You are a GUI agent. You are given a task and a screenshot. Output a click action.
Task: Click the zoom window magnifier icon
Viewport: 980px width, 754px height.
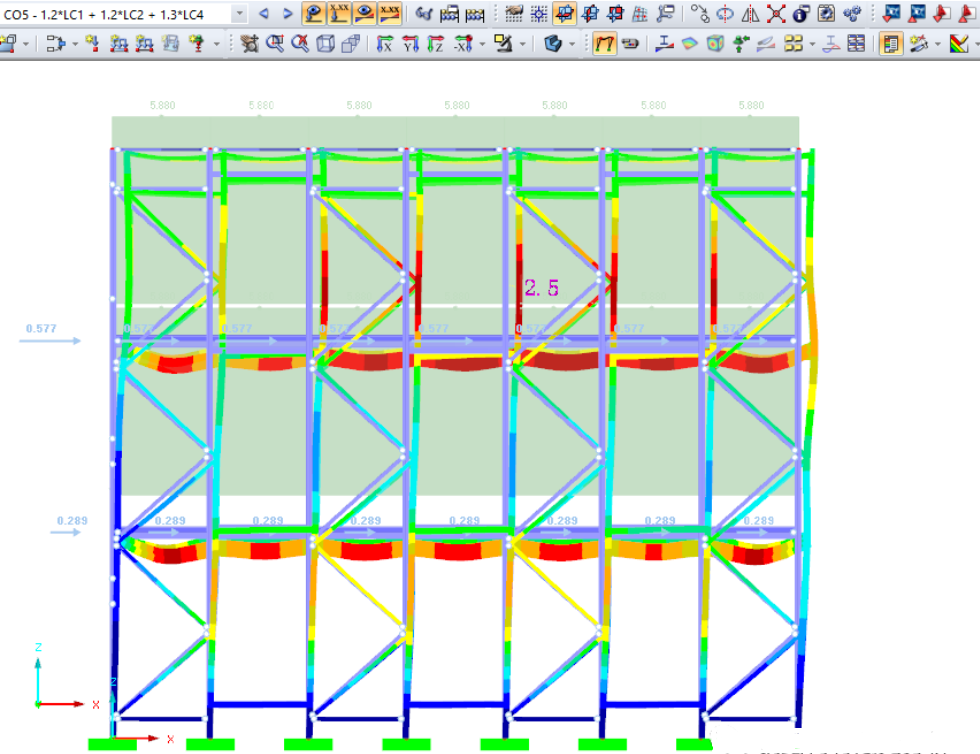274,44
